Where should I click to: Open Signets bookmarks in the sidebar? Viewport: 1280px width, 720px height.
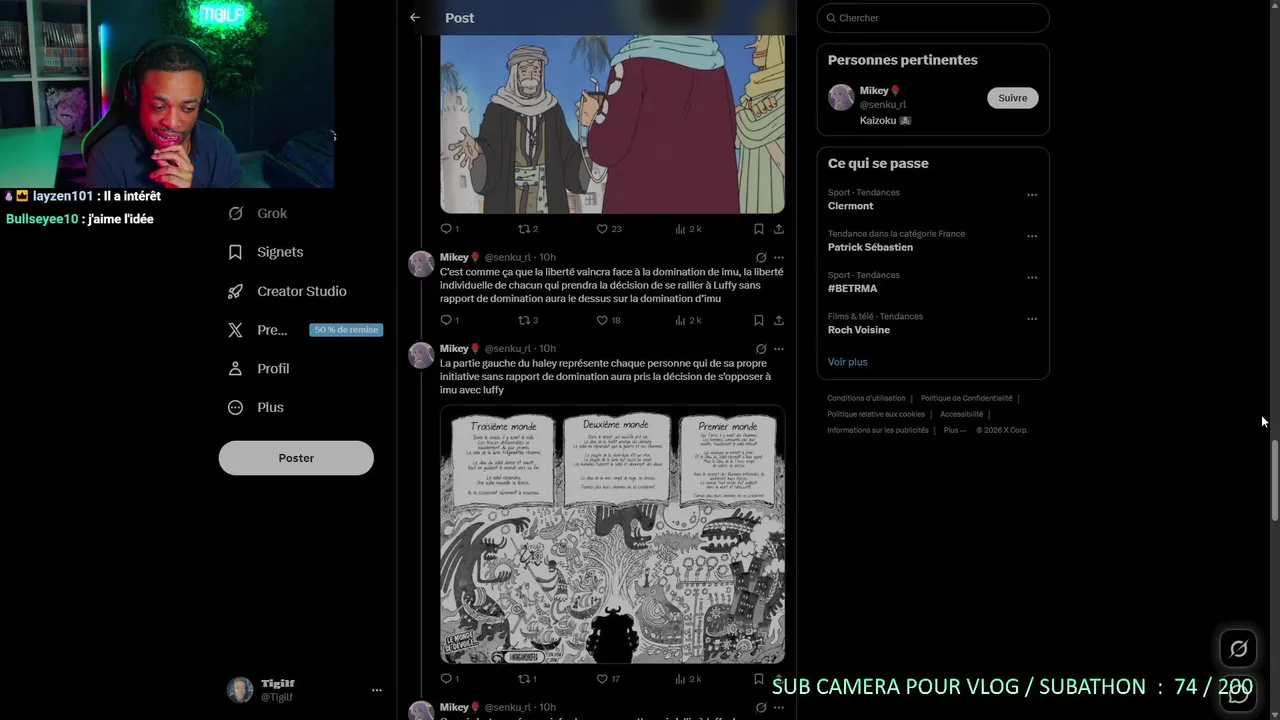coord(266,252)
